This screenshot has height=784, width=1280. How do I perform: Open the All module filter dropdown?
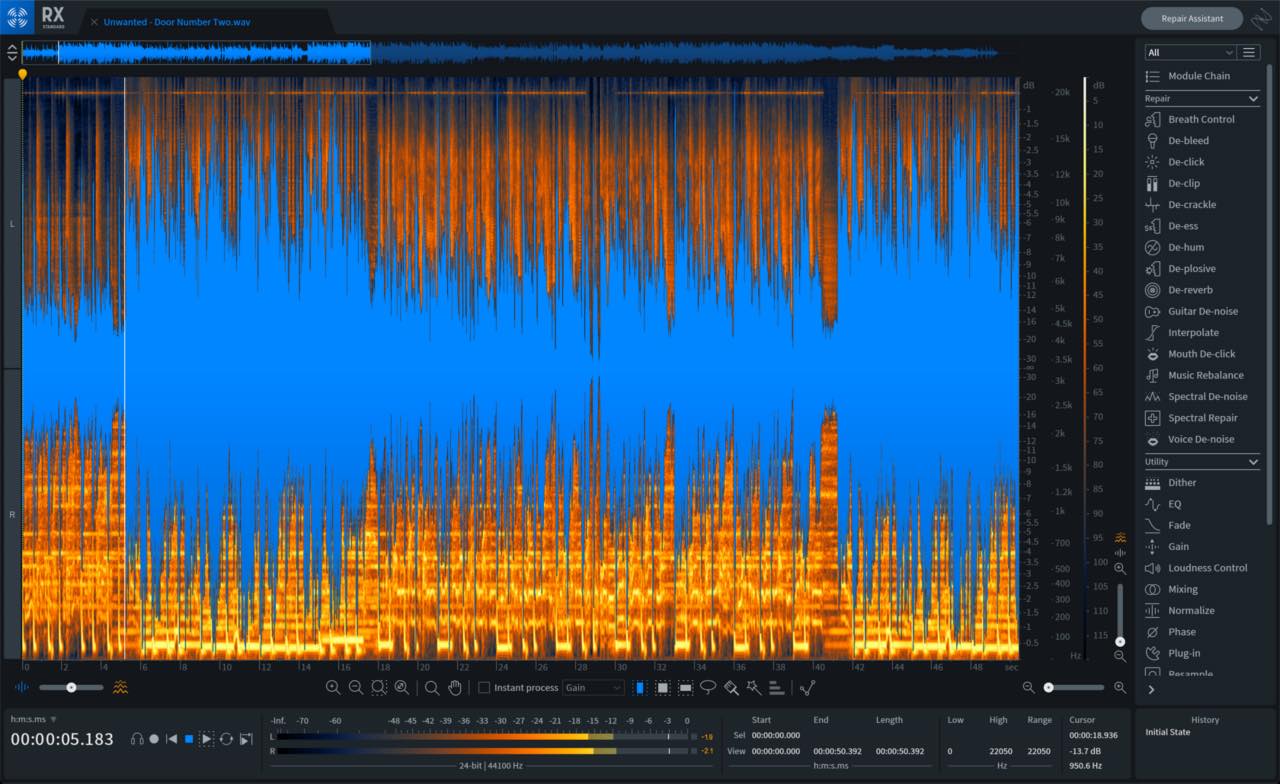[1190, 52]
